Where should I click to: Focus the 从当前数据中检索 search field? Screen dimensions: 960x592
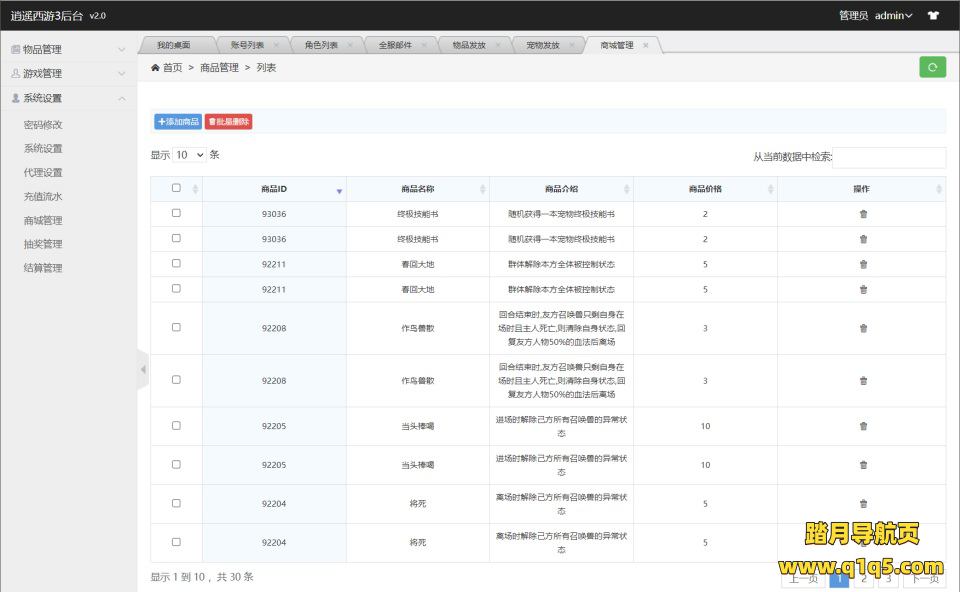pyautogui.click(x=888, y=157)
